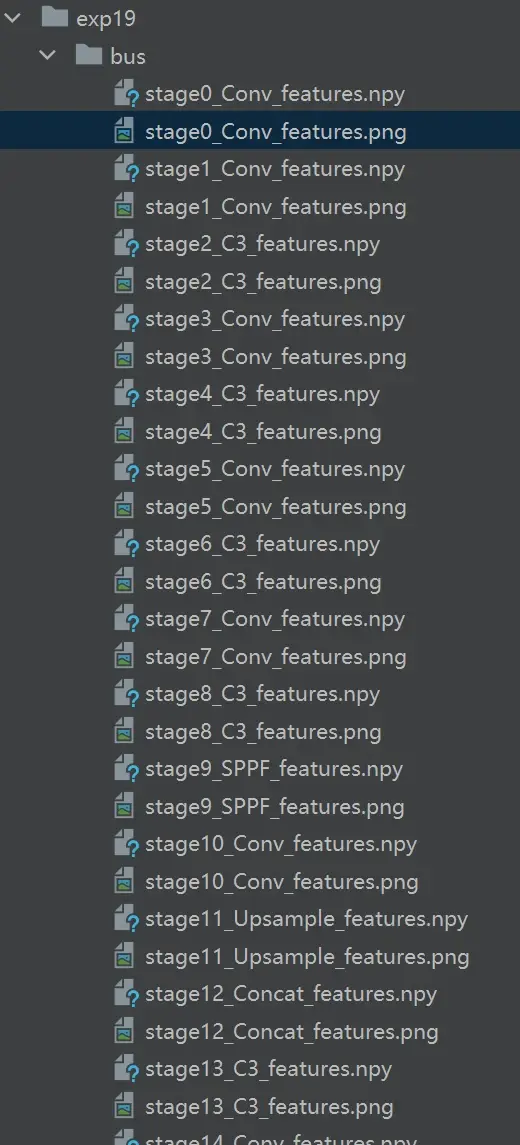Collapse the exp19 folder chevron

coord(12,18)
